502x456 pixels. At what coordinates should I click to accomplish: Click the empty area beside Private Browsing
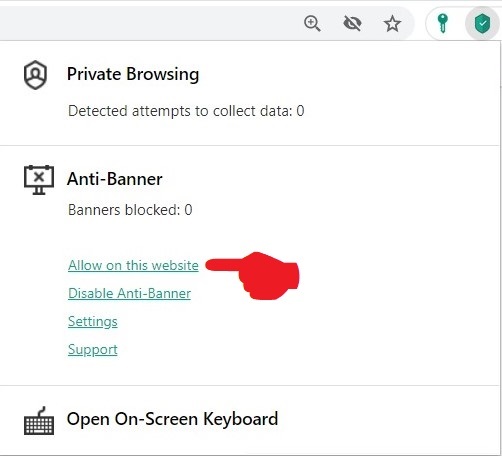pyautogui.click(x=350, y=74)
